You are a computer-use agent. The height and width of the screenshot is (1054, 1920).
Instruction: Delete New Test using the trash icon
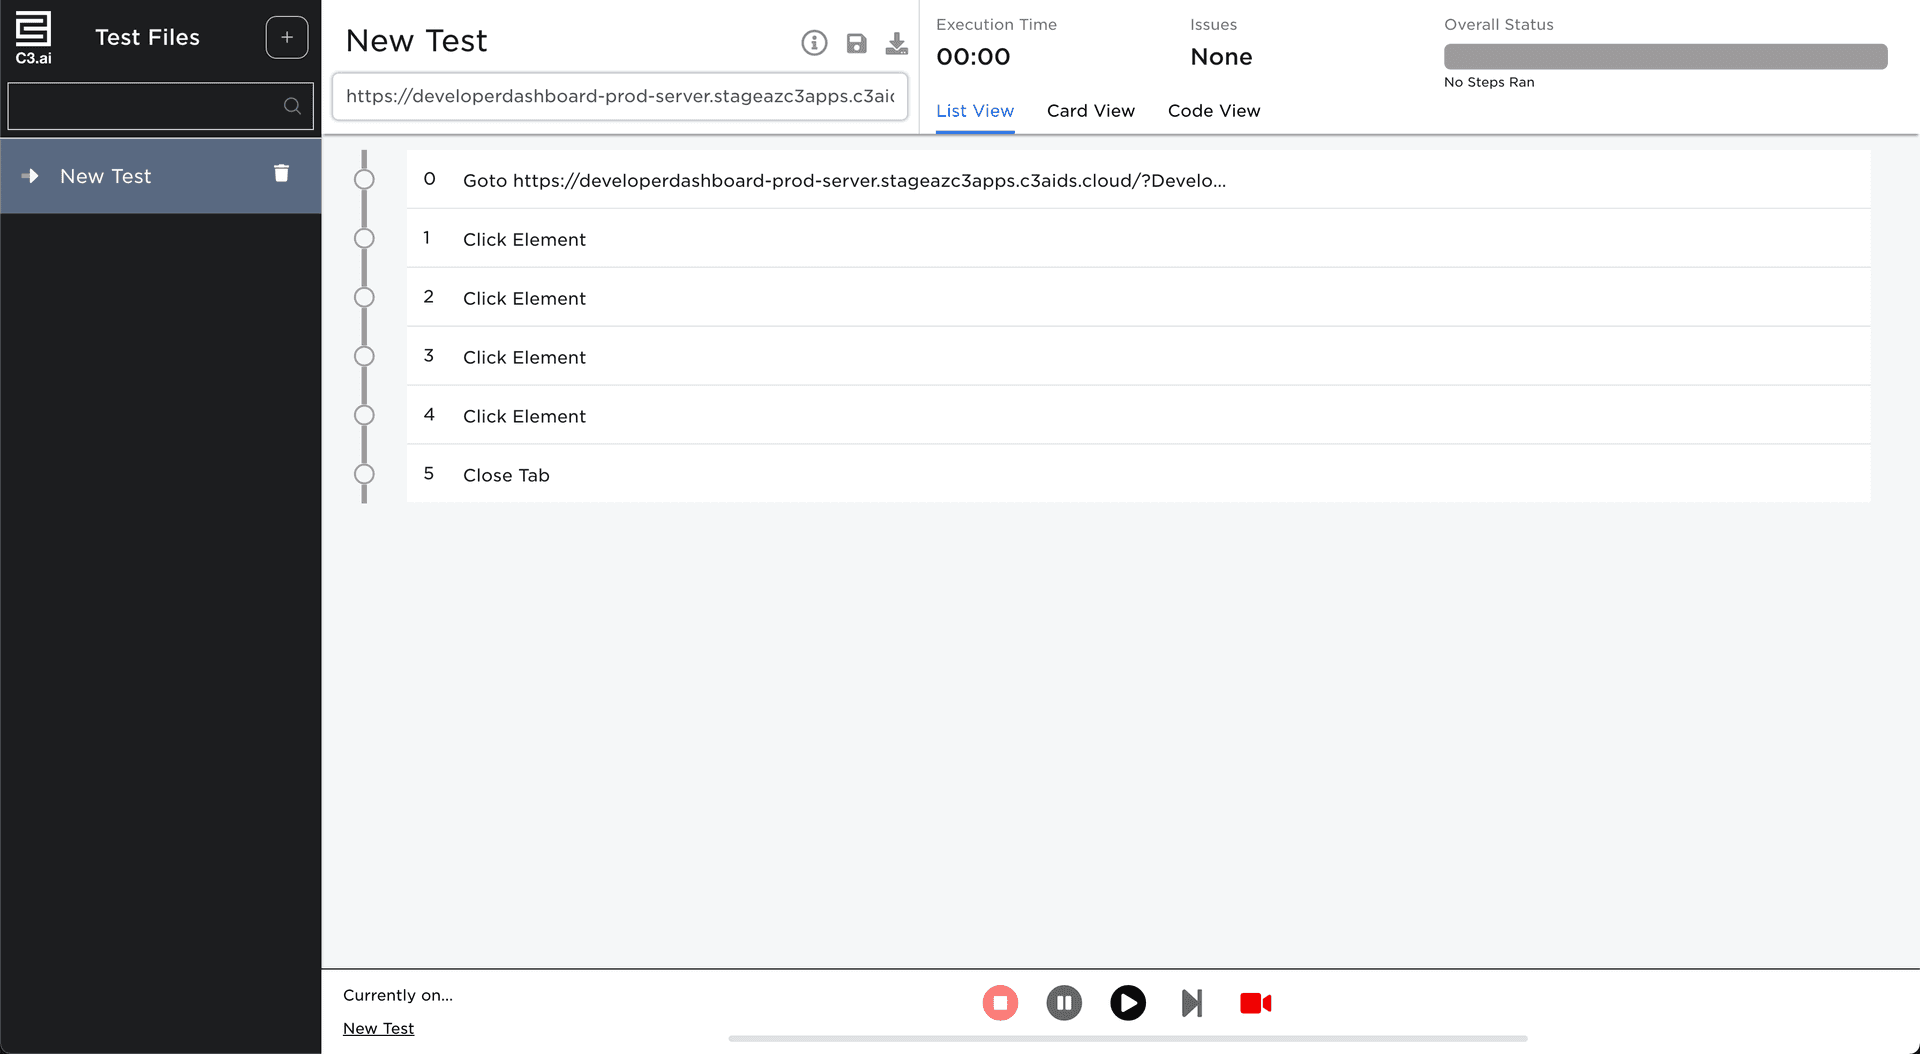tap(281, 172)
